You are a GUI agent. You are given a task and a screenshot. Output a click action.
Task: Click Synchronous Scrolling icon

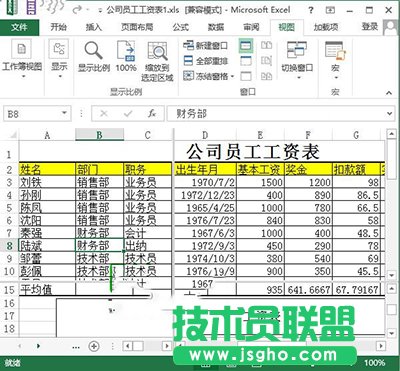point(266,61)
